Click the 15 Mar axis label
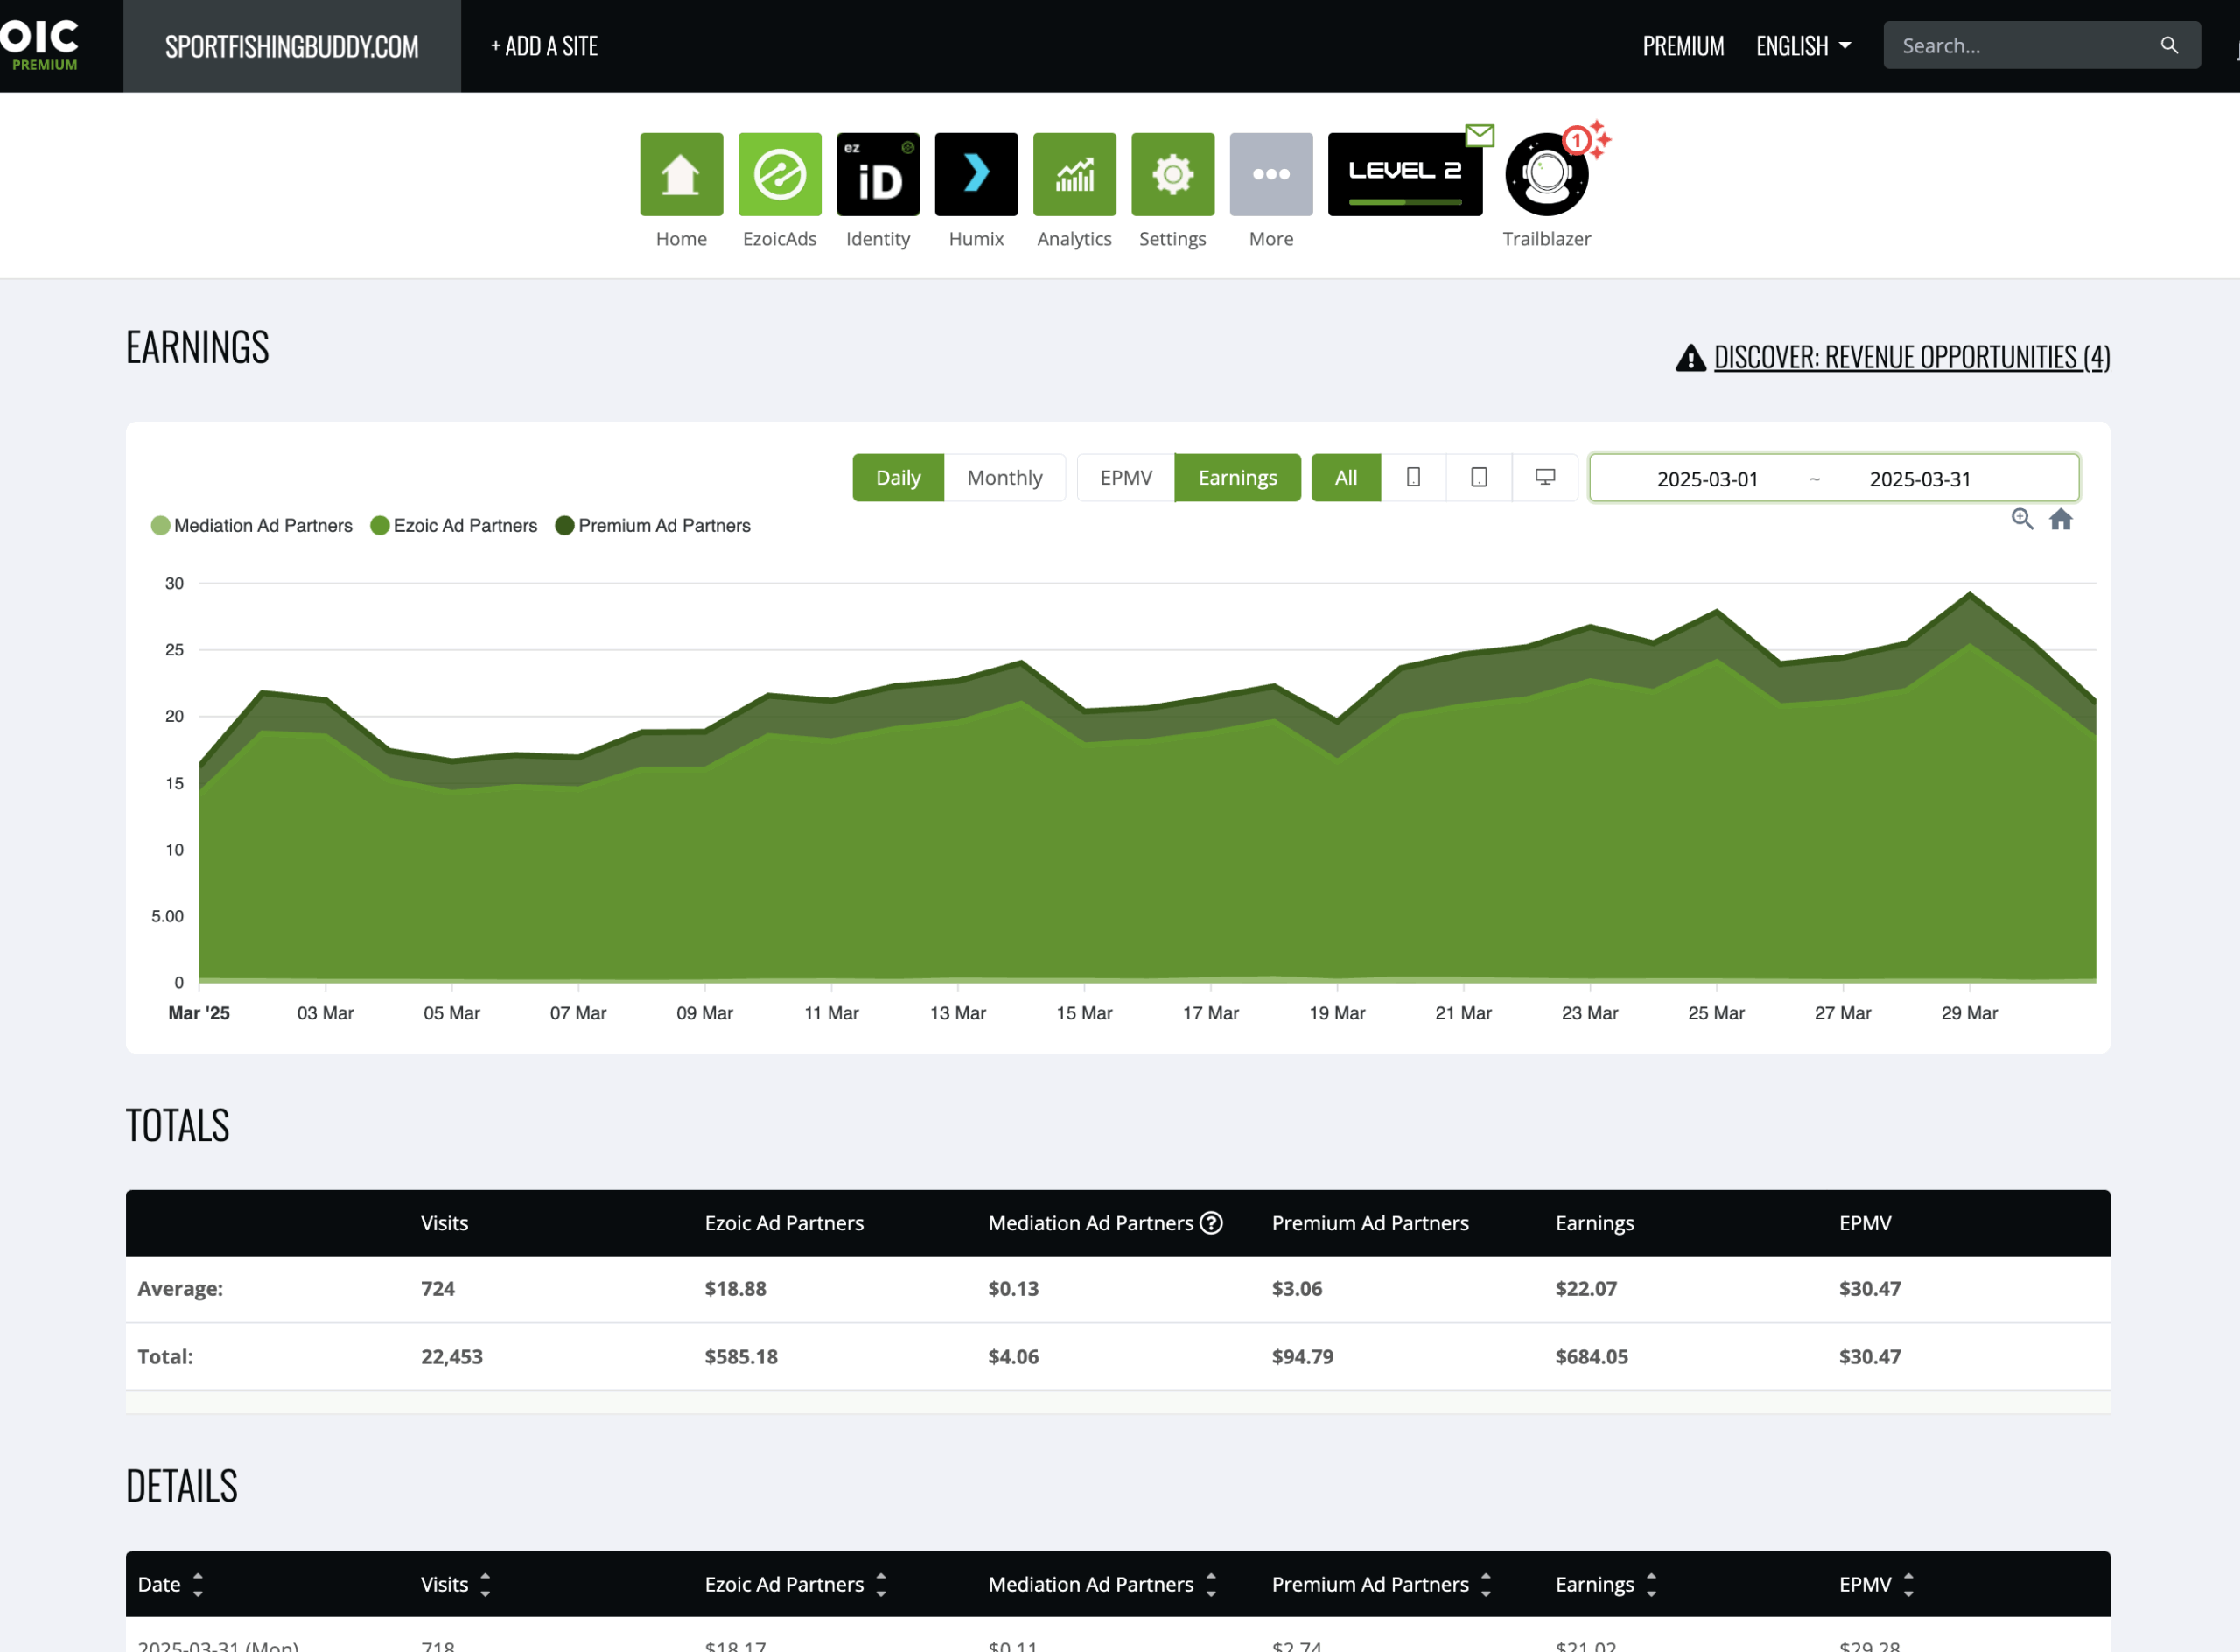 coord(1084,1013)
